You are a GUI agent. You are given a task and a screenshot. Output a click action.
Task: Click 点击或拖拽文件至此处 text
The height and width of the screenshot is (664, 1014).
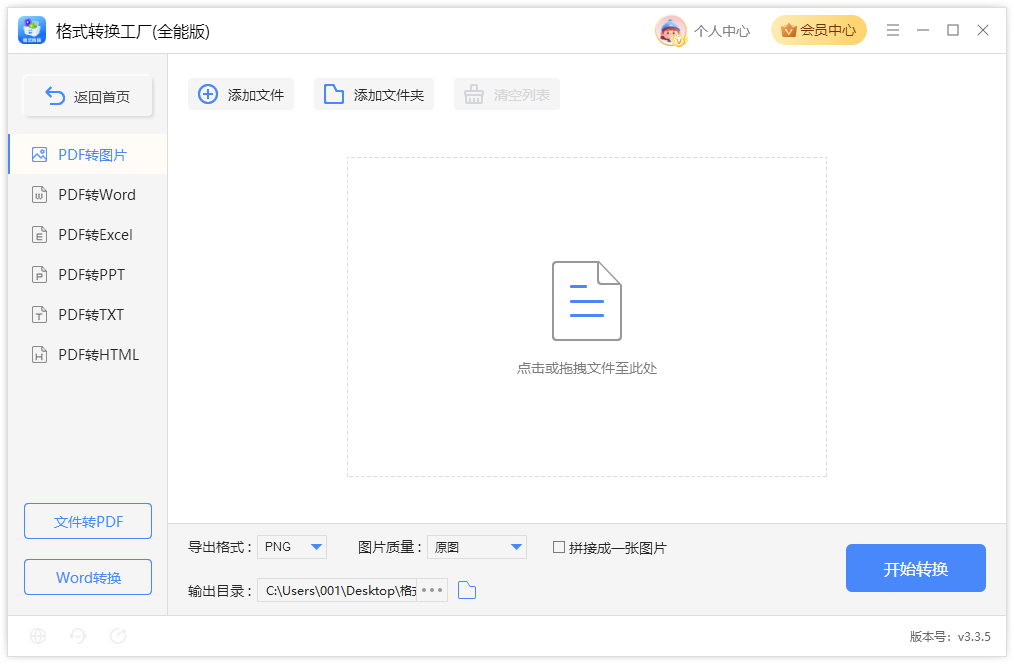pos(587,369)
